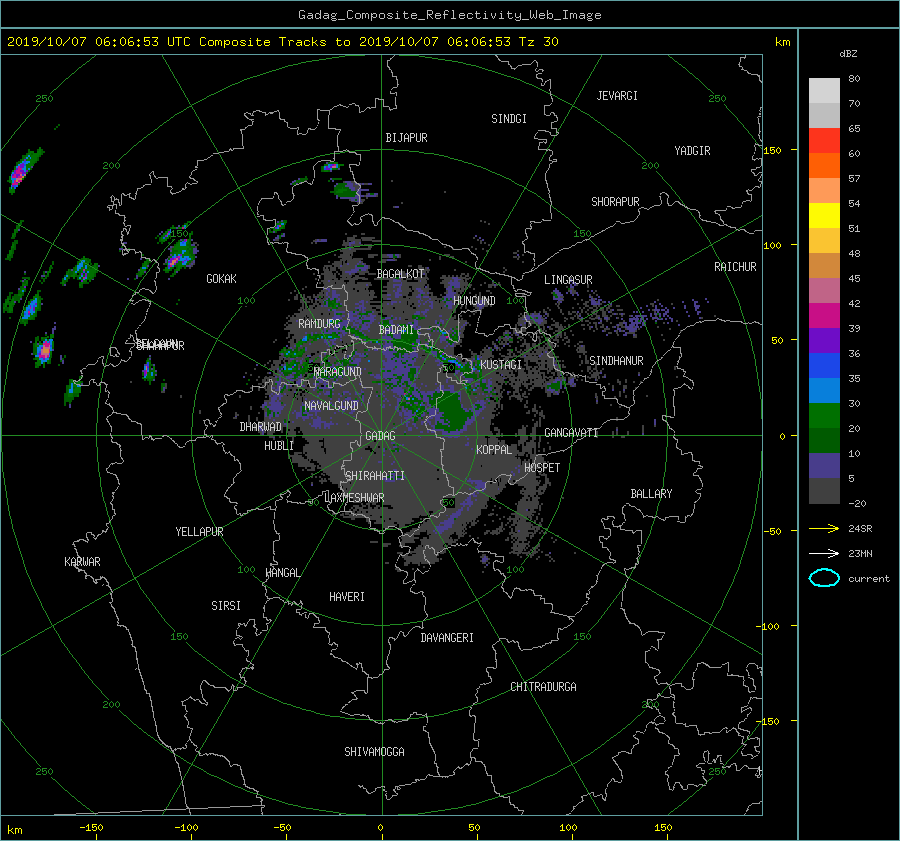Image resolution: width=900 pixels, height=841 pixels.
Task: Click the dBZ legend heading
Action: coord(848,54)
